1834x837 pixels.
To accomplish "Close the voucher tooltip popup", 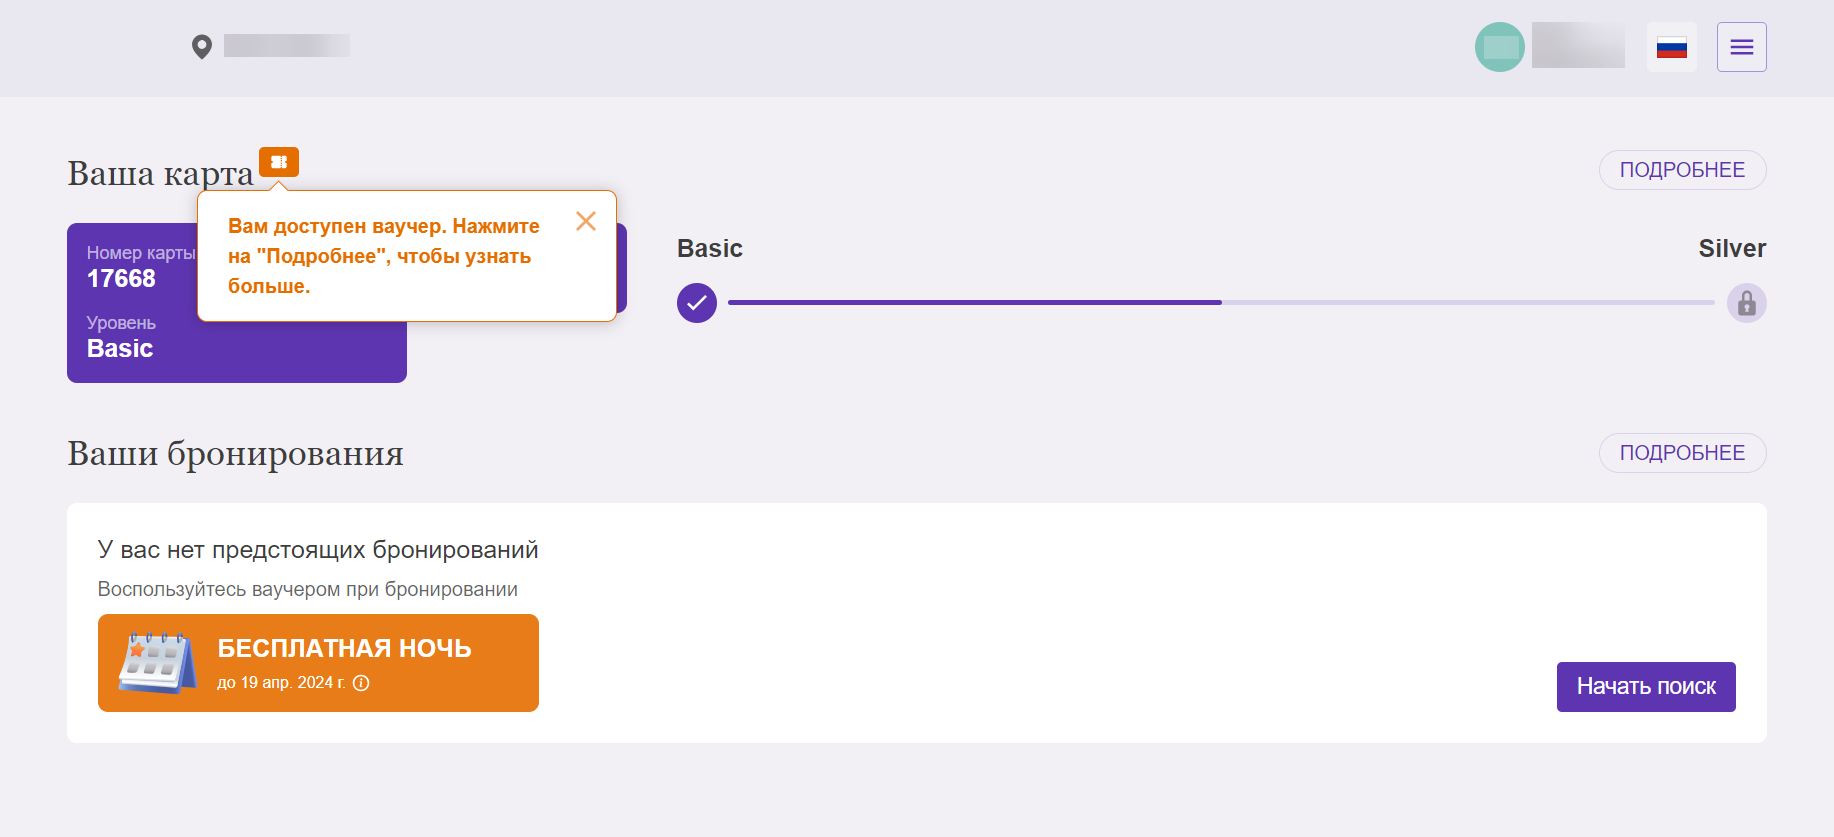I will click(x=586, y=221).
